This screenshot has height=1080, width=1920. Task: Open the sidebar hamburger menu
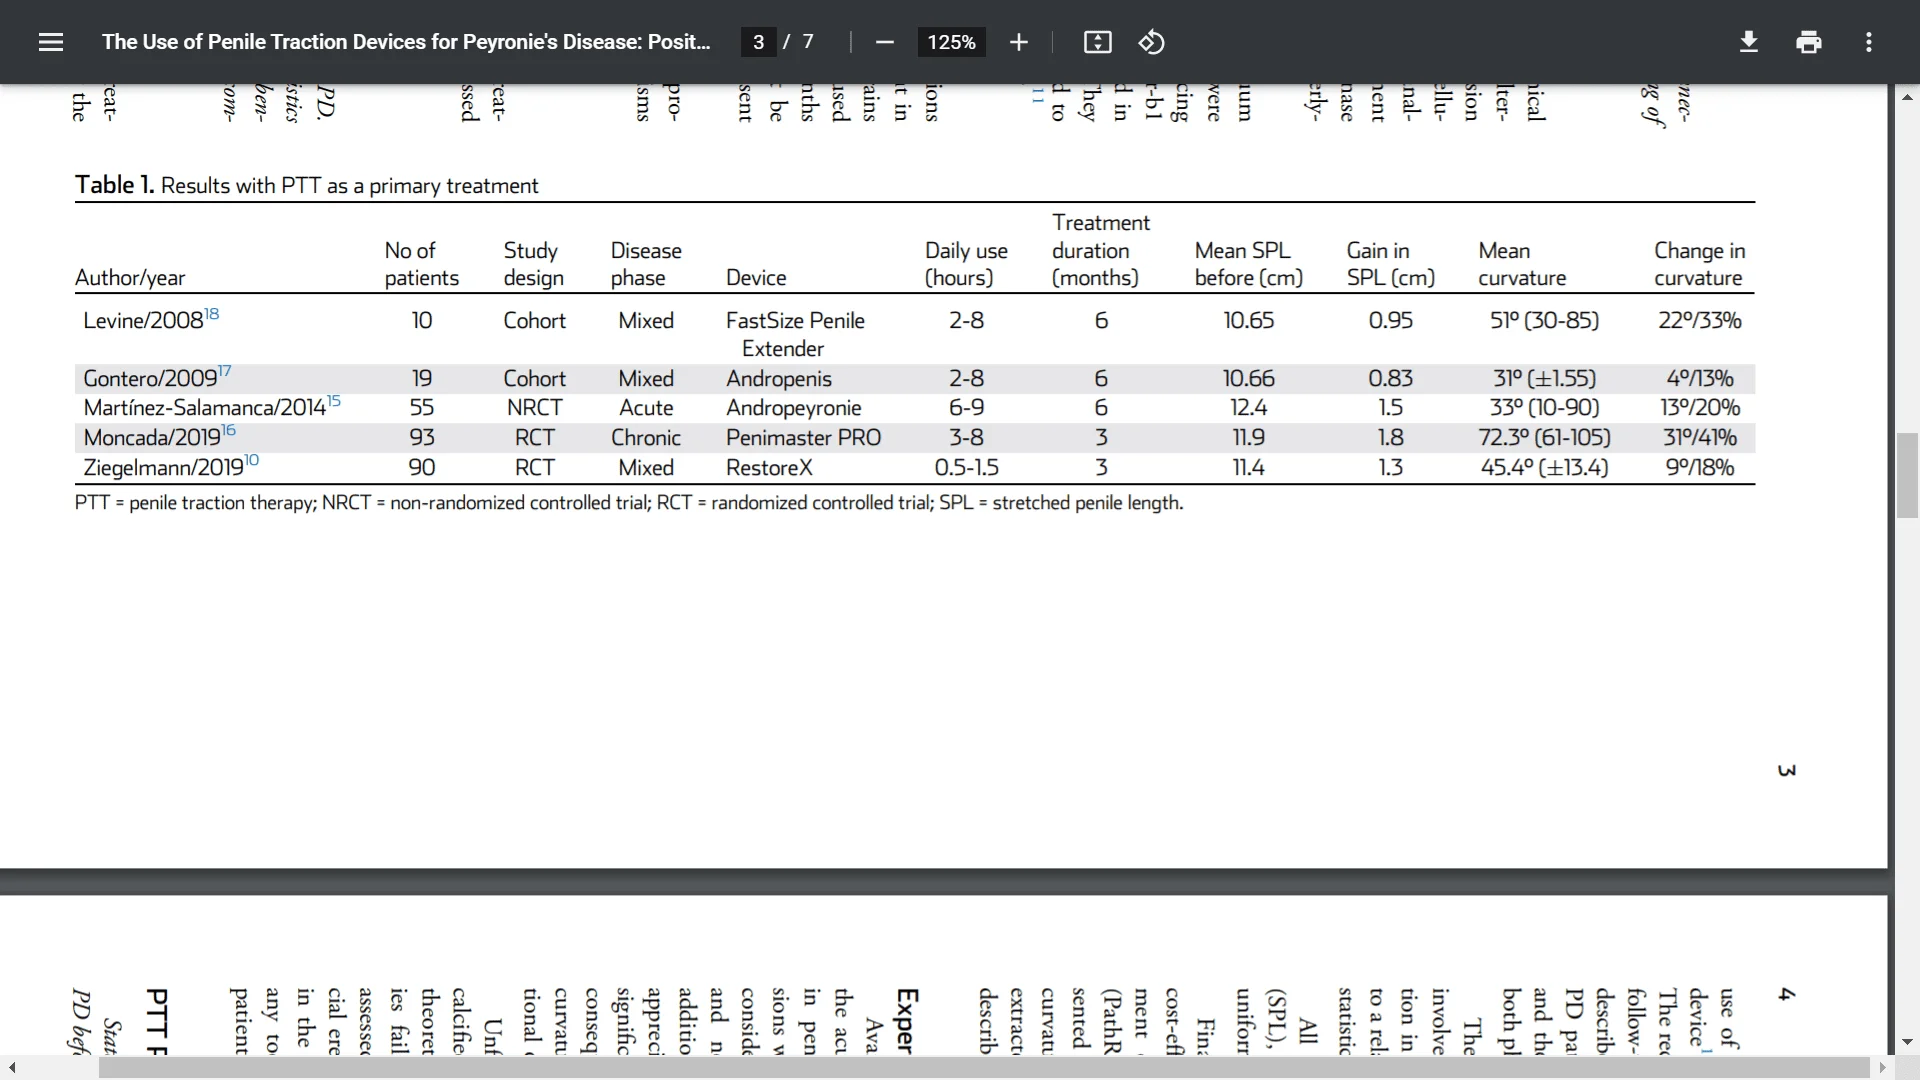coord(51,42)
